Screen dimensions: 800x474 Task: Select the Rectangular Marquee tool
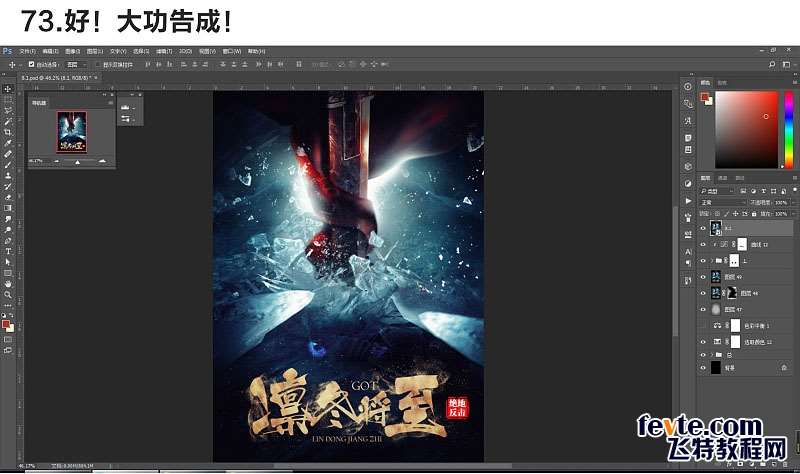[x=8, y=99]
